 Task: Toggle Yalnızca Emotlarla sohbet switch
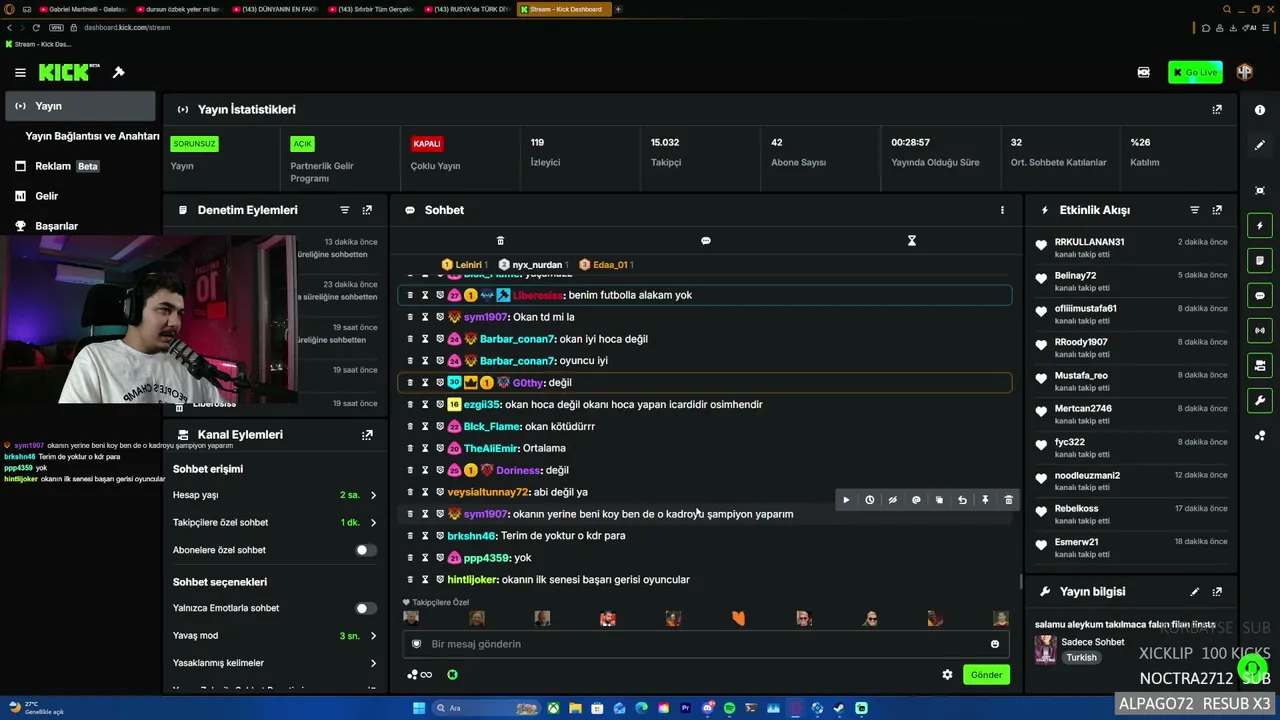(x=366, y=608)
